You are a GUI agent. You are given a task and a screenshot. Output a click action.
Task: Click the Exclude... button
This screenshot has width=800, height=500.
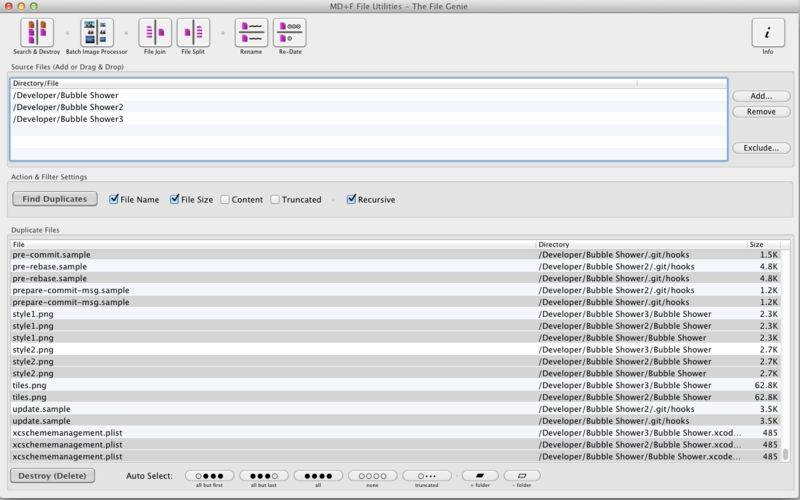tap(761, 148)
